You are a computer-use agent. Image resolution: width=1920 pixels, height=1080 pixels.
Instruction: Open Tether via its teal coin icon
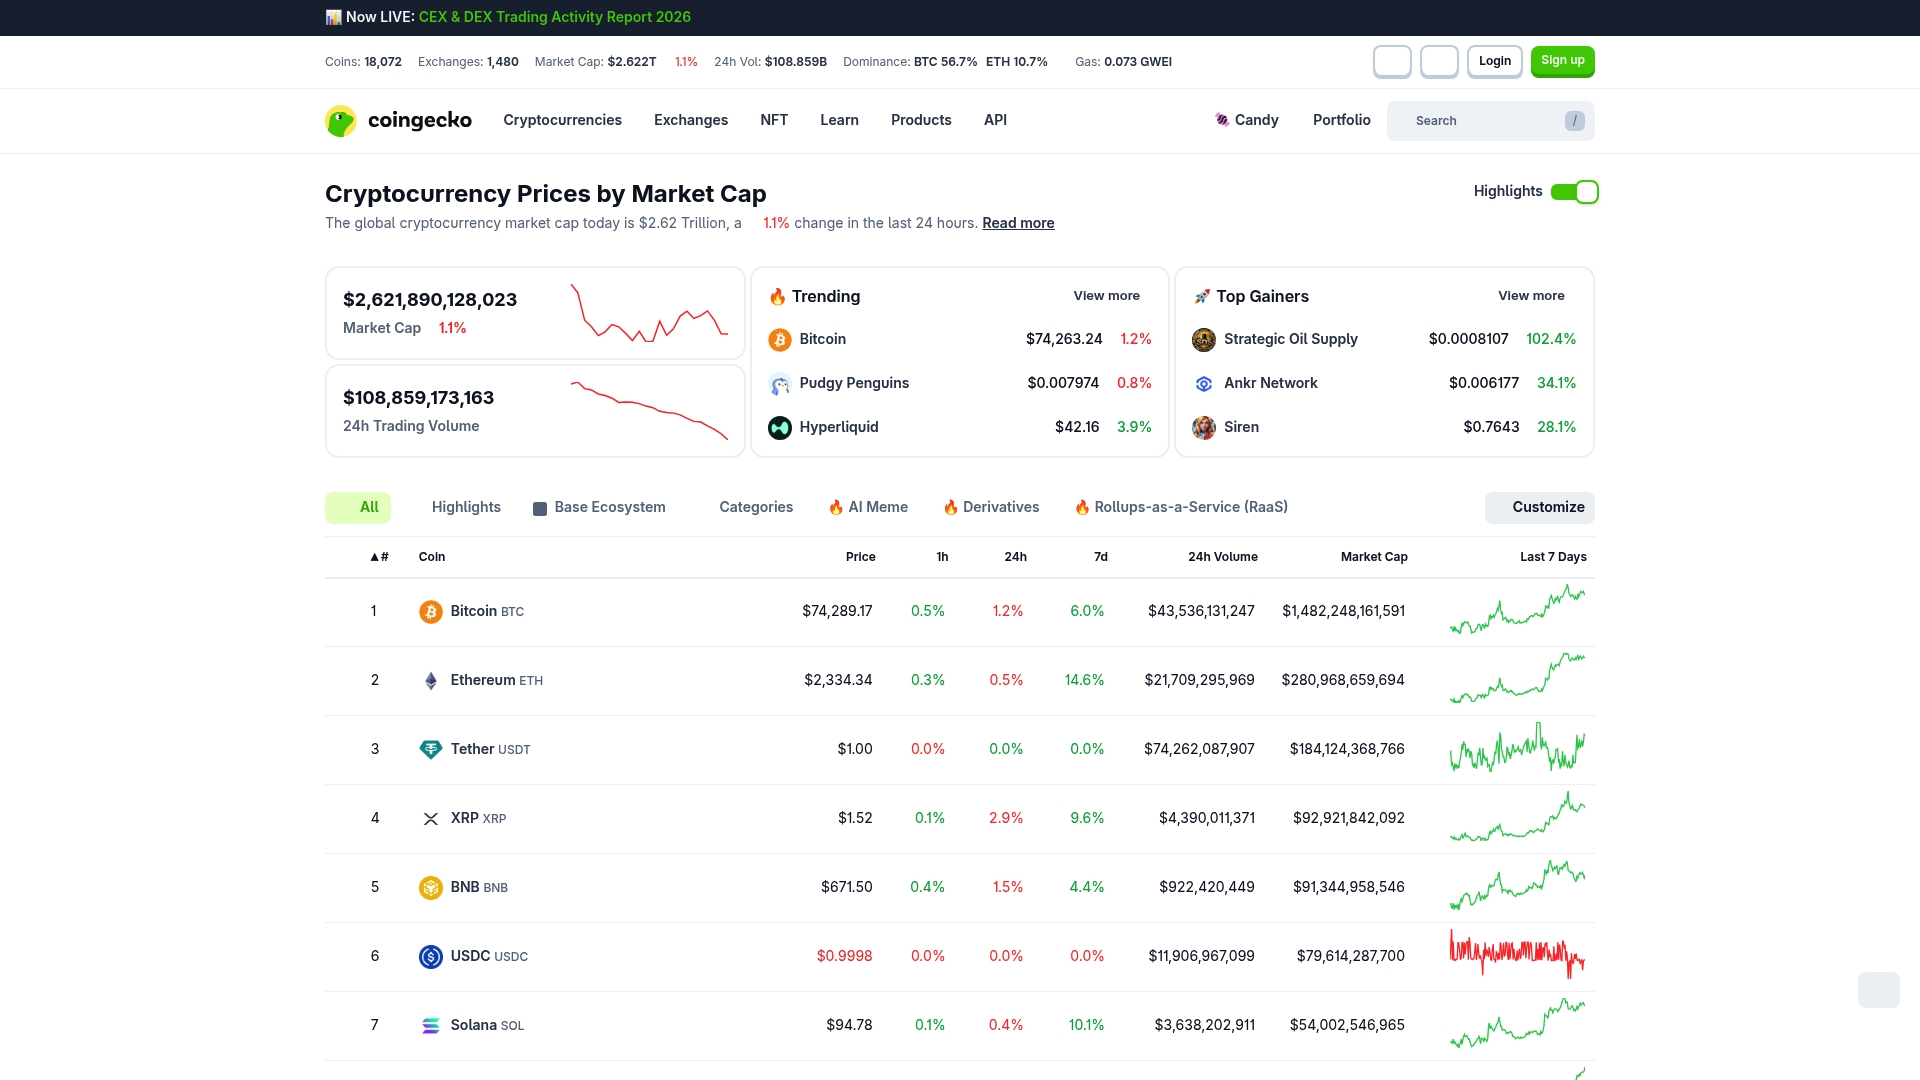pos(431,749)
